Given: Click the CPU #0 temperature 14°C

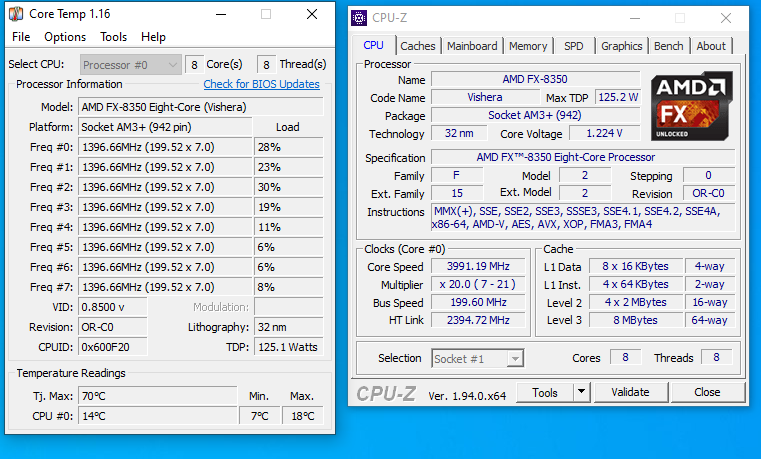Looking at the screenshot, I should pyautogui.click(x=158, y=416).
